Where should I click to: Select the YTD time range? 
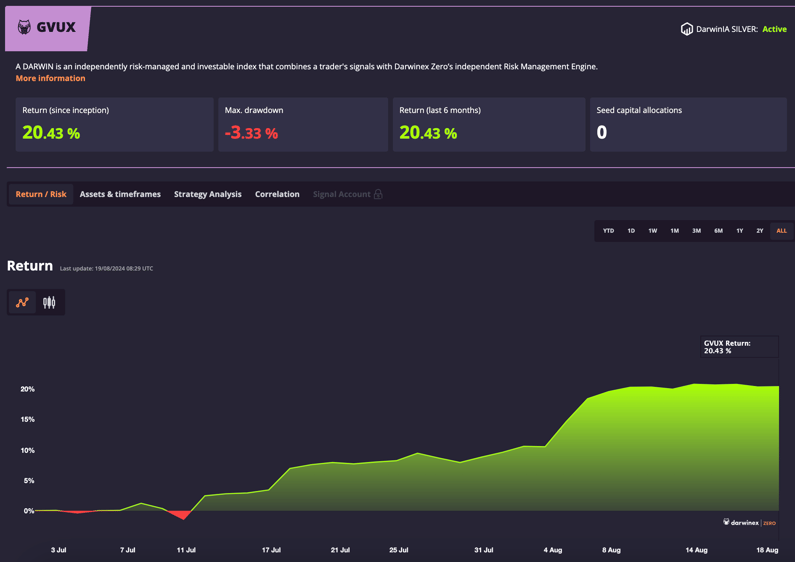pos(608,231)
